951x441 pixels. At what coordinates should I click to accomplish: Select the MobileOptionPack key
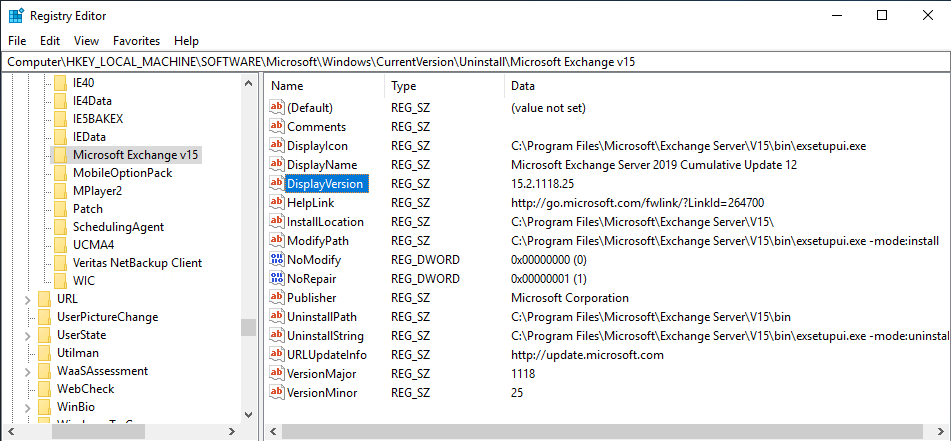pos(123,173)
